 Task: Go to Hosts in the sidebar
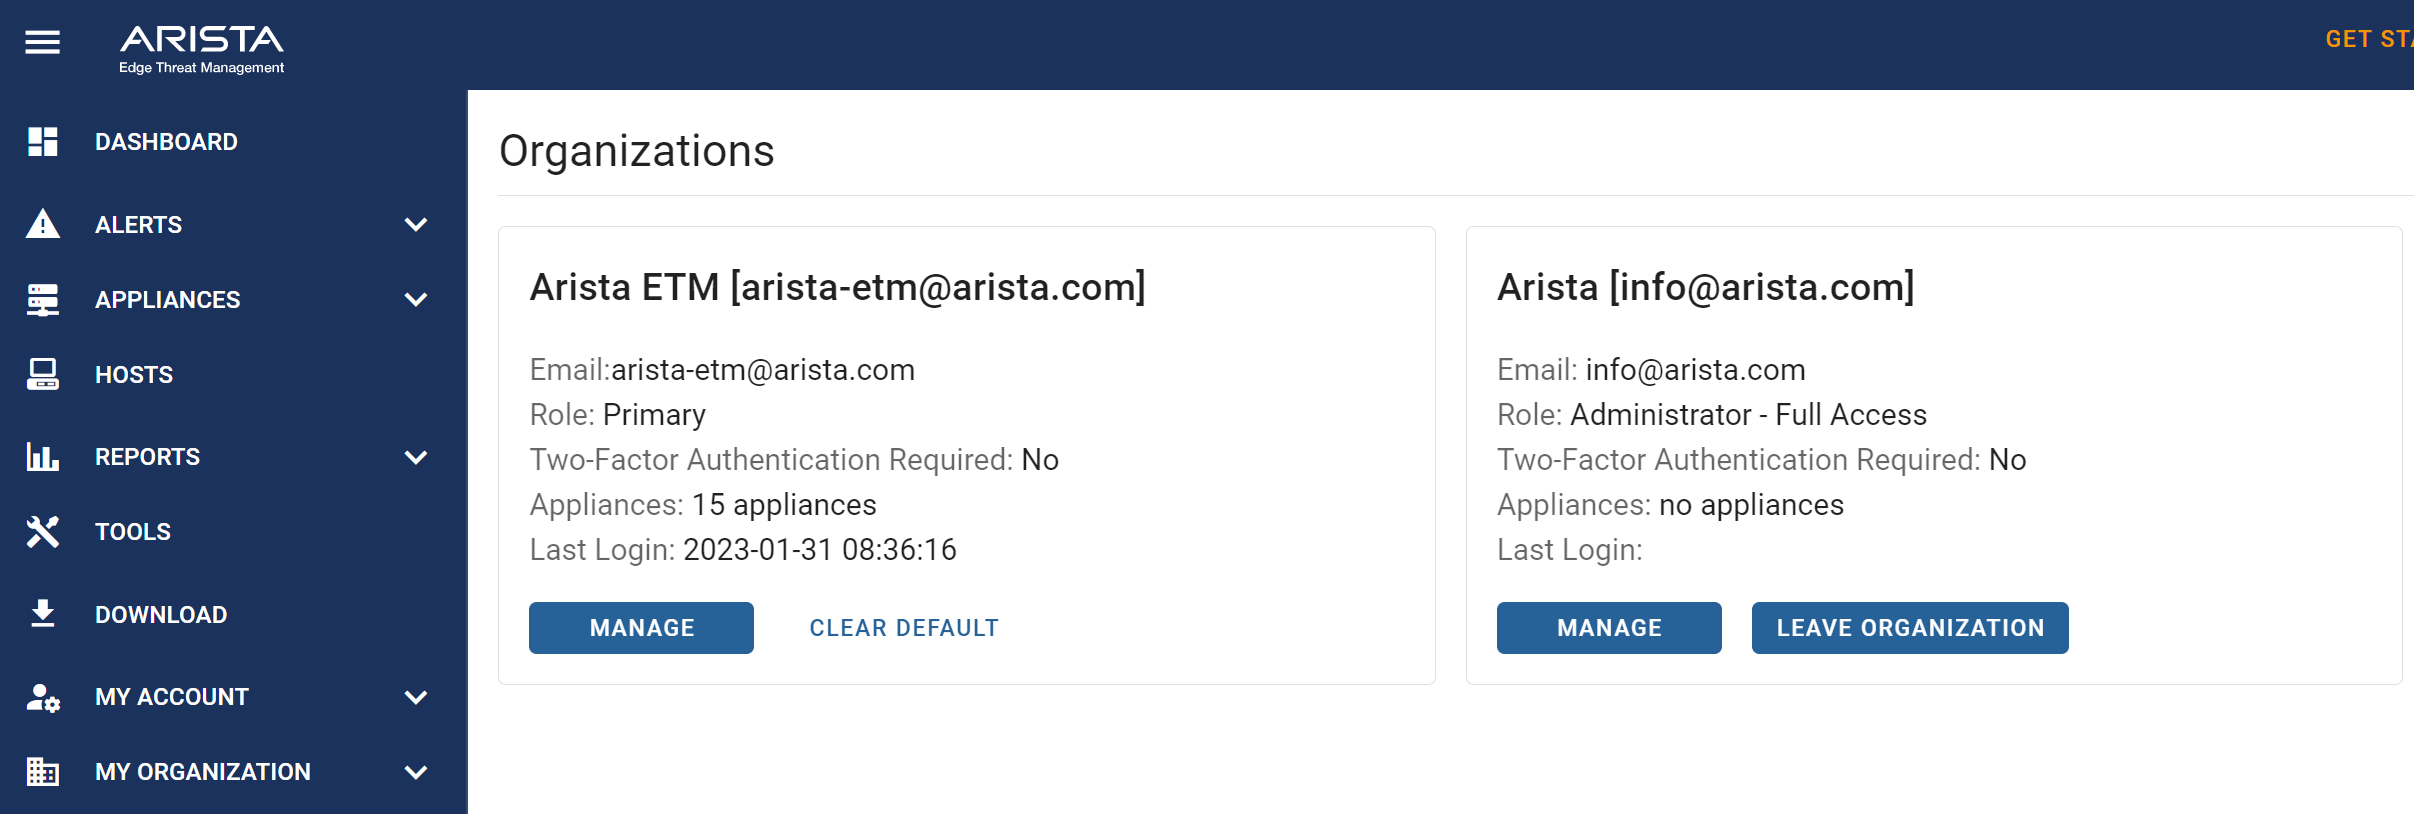134,375
